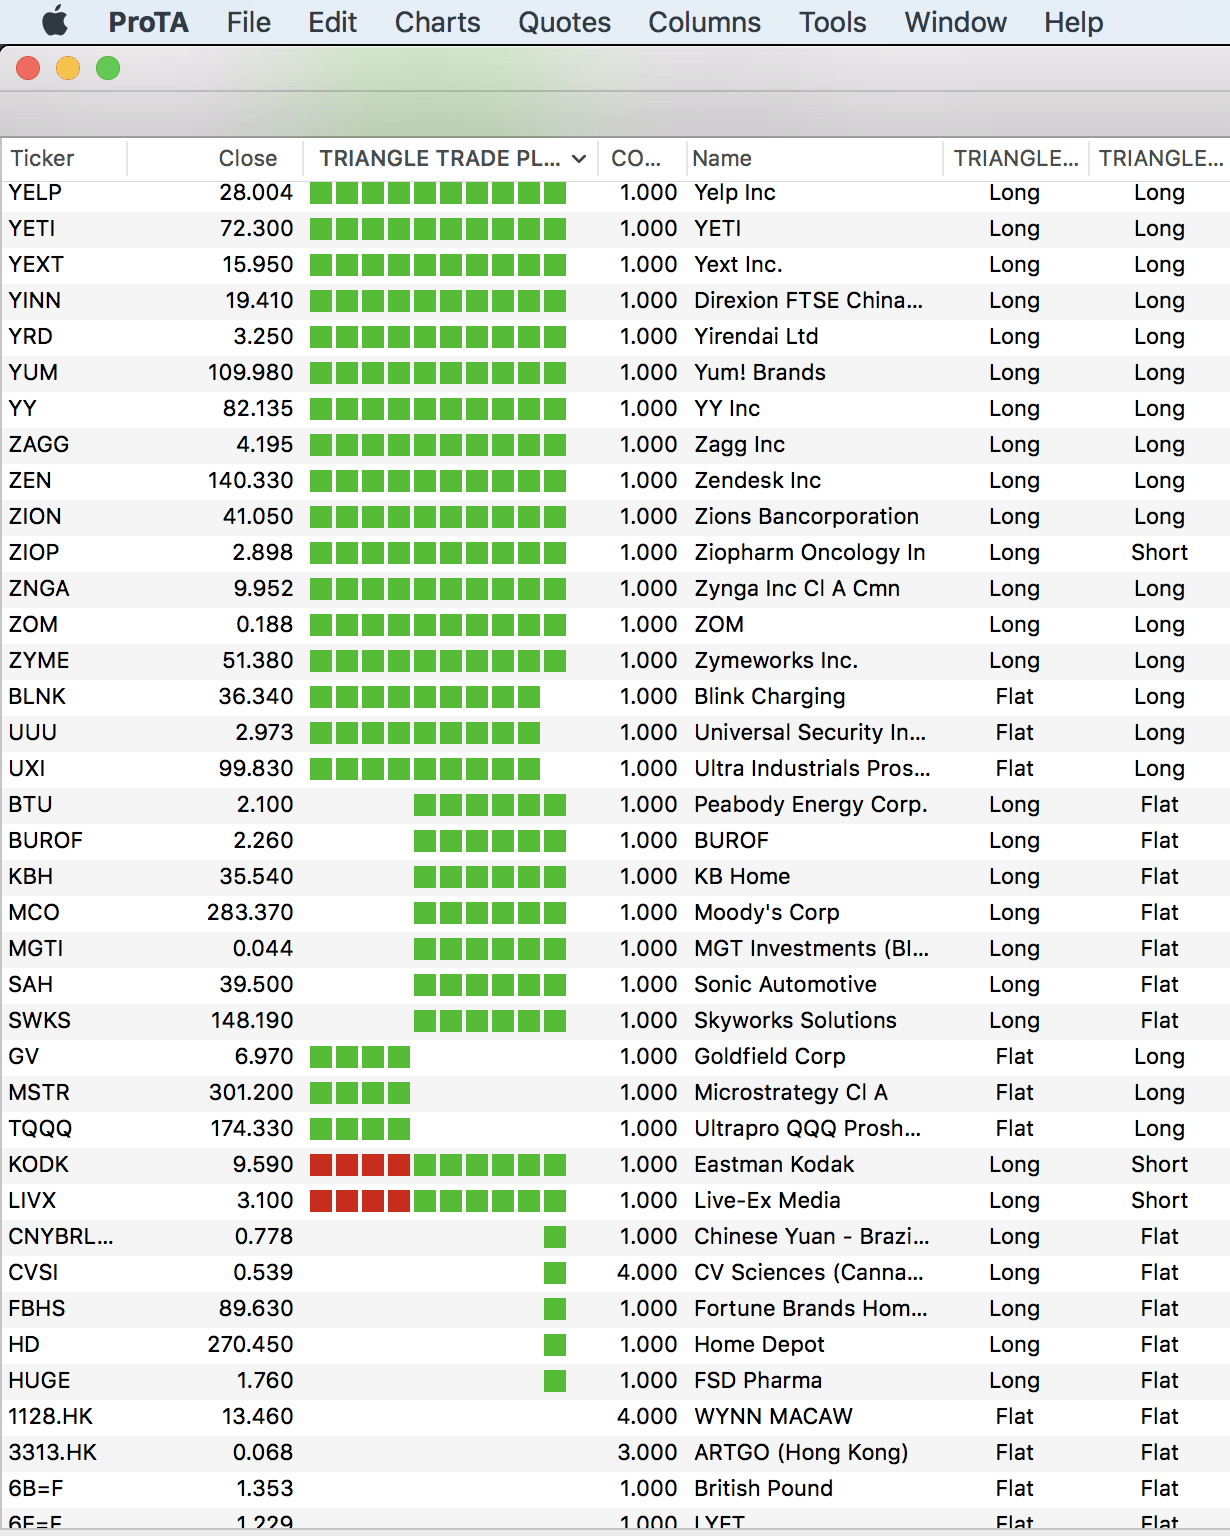Open the Quotes menu
This screenshot has height=1536, width=1230.
pos(564,22)
